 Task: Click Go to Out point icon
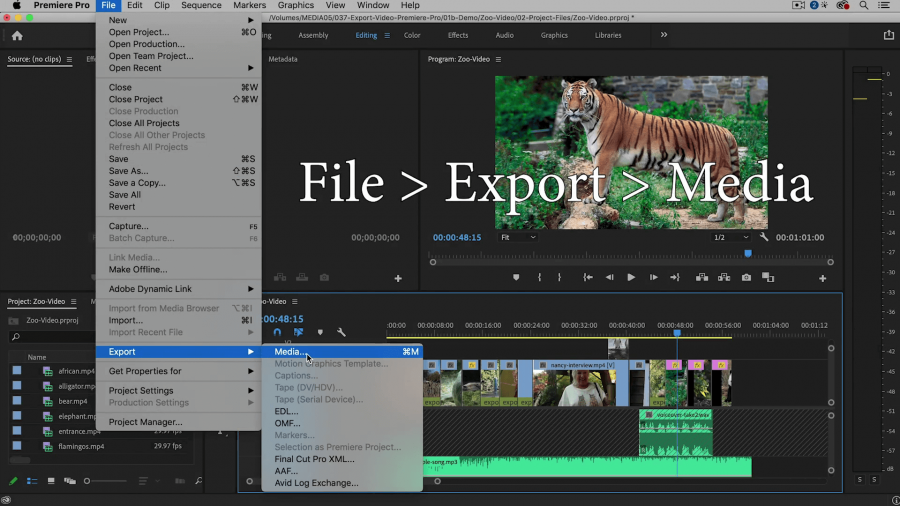[x=675, y=278]
